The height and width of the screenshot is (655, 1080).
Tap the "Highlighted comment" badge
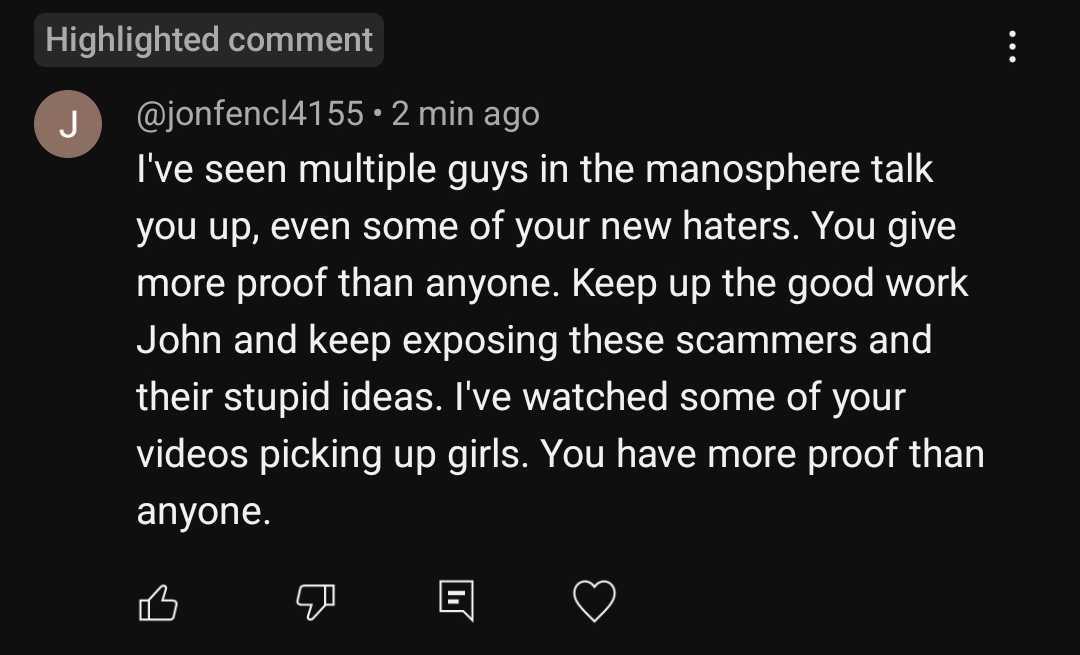click(x=209, y=40)
